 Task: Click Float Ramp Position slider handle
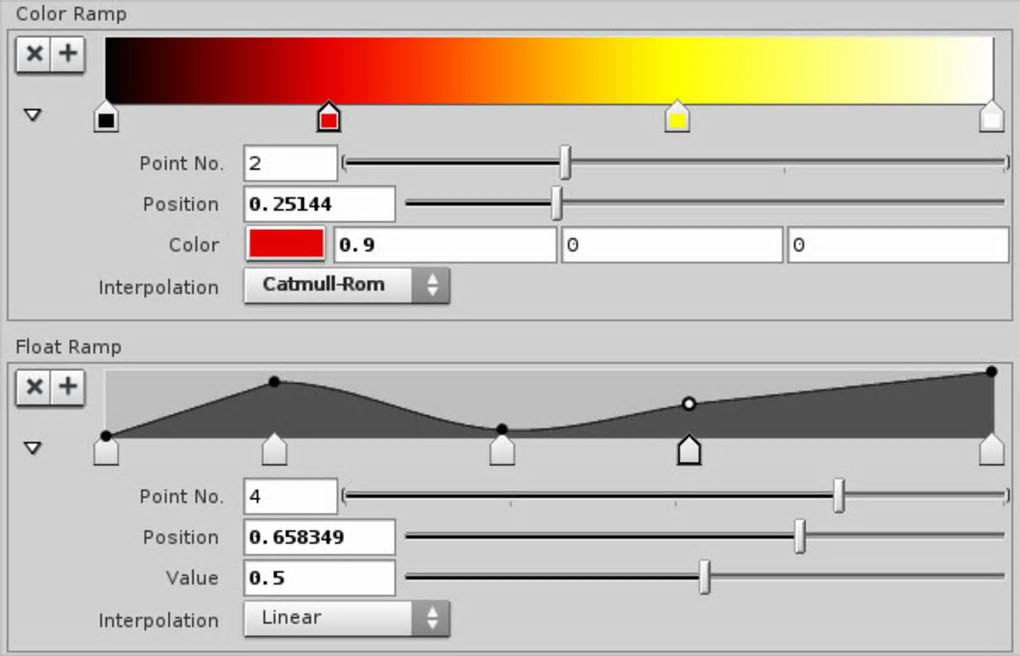coord(799,536)
